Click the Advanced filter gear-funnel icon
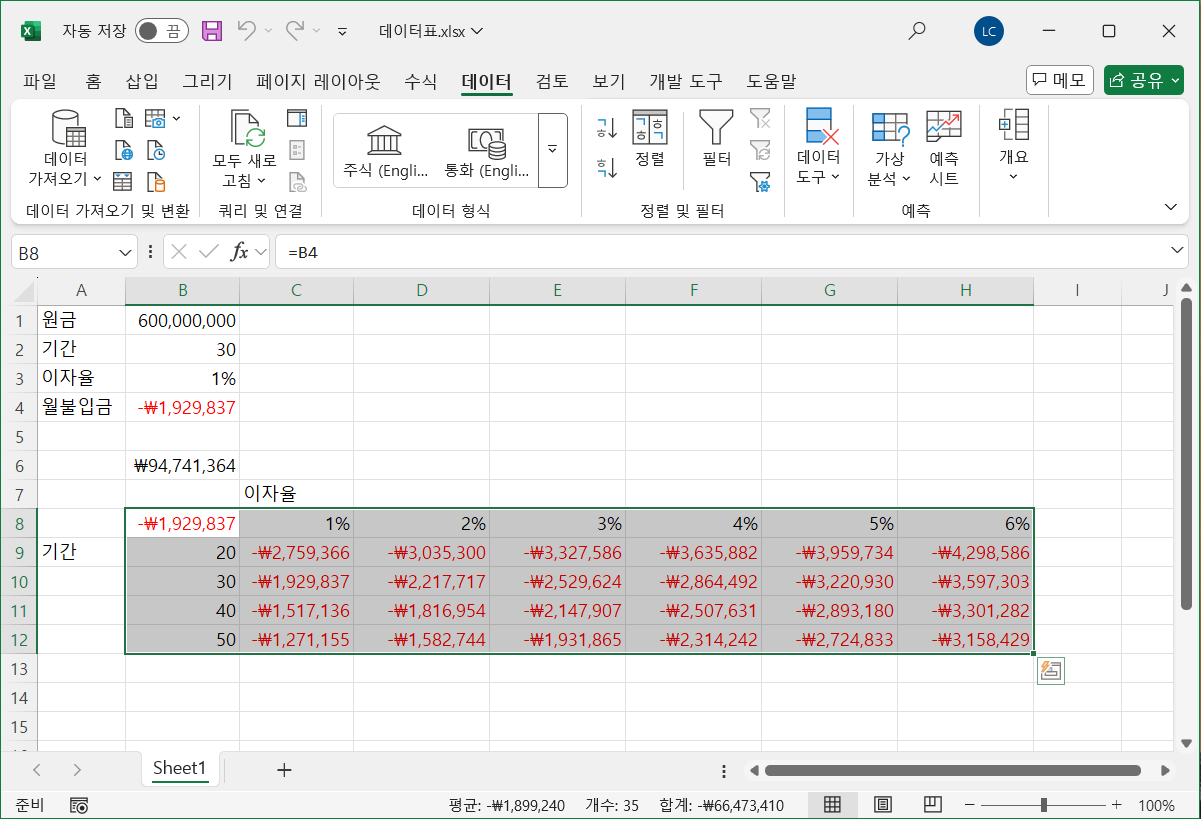The height and width of the screenshot is (819, 1201). point(760,182)
